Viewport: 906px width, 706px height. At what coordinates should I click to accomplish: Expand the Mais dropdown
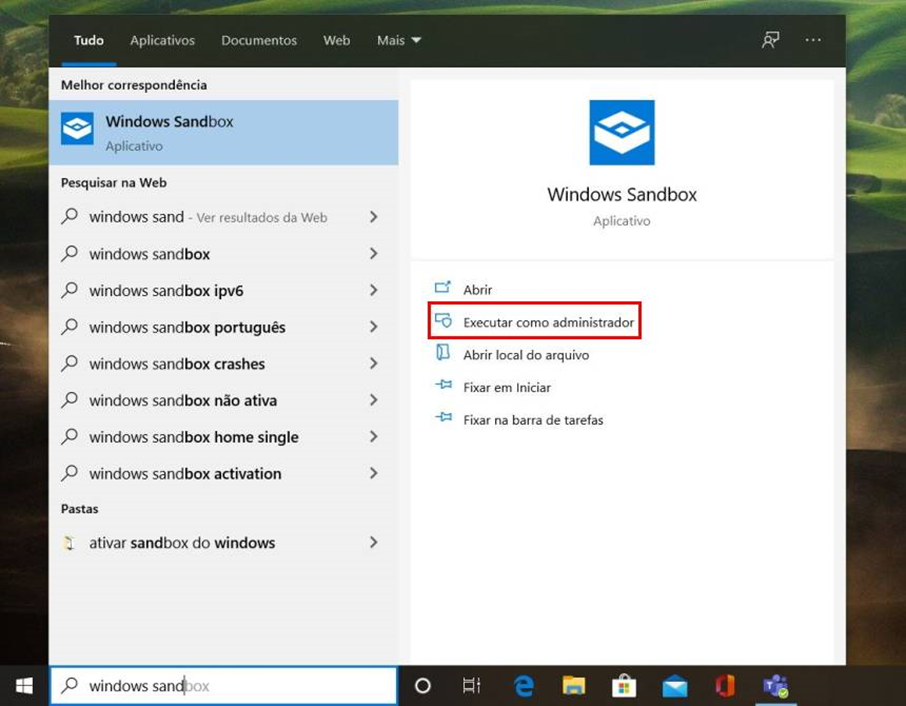[x=399, y=40]
